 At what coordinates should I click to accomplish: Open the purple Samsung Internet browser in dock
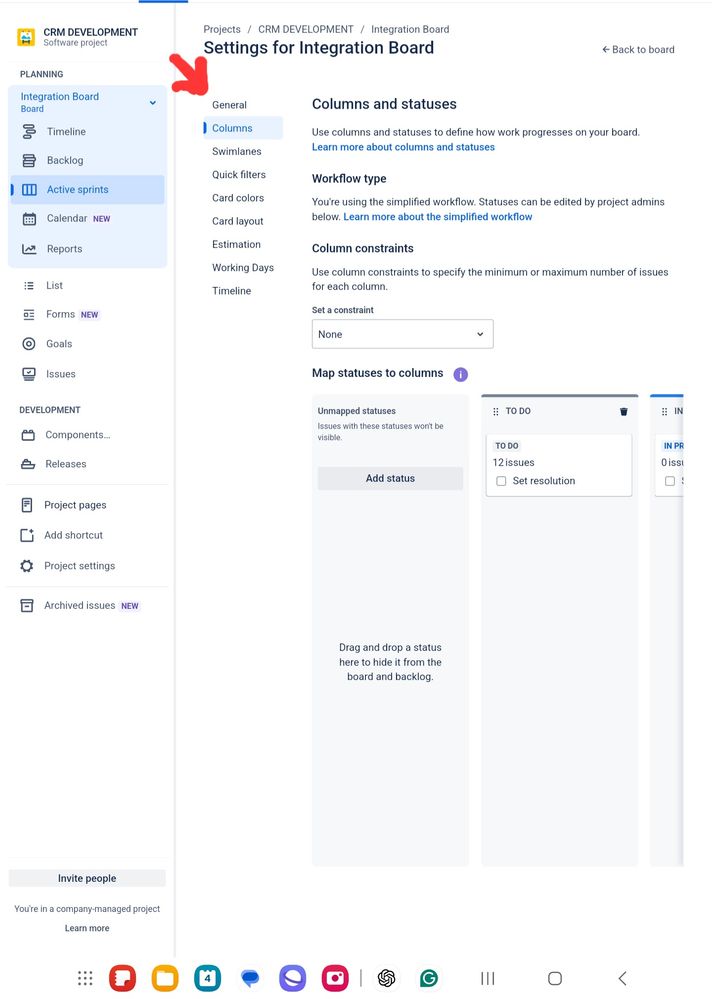coord(292,978)
